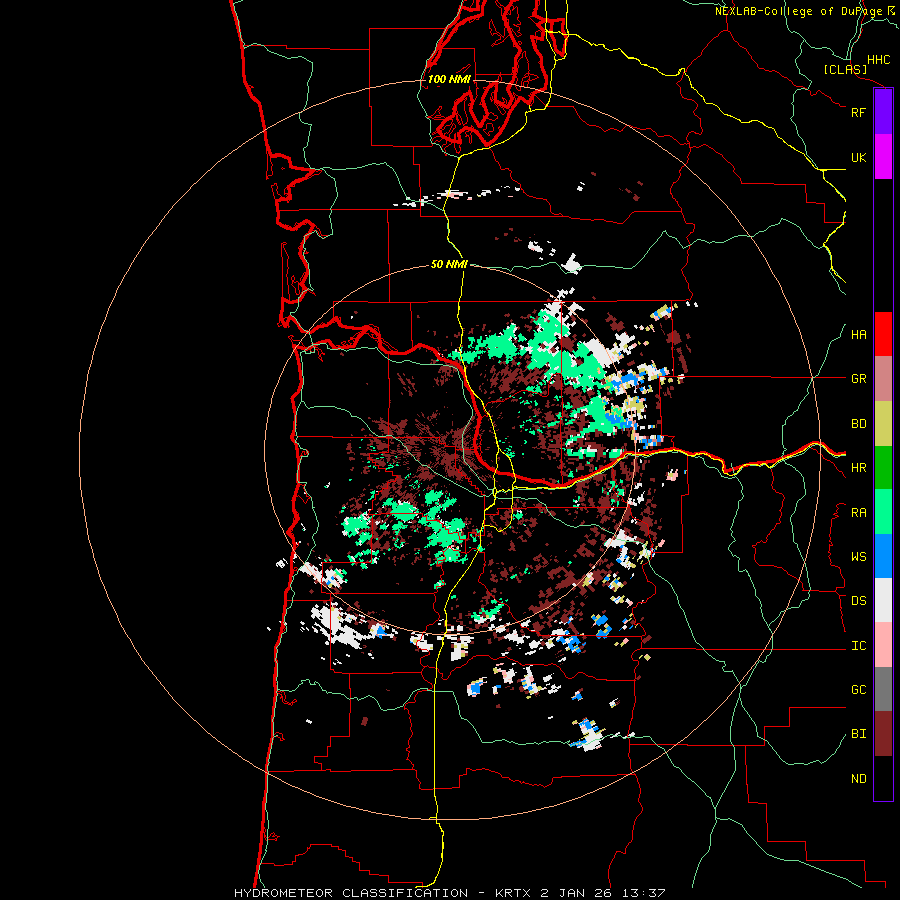Click the BI legend label

click(858, 734)
